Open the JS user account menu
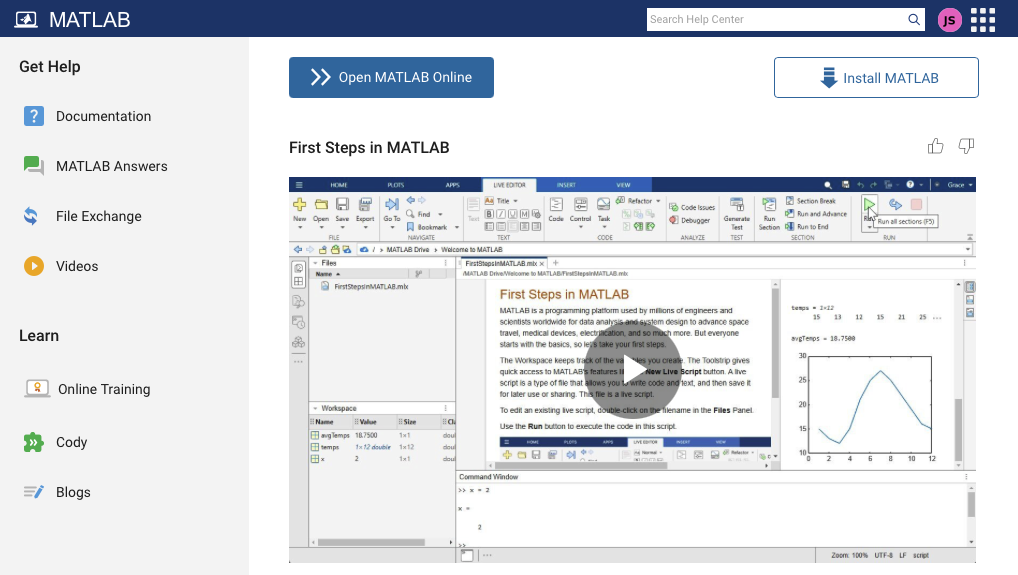The image size is (1018, 575). (x=950, y=19)
